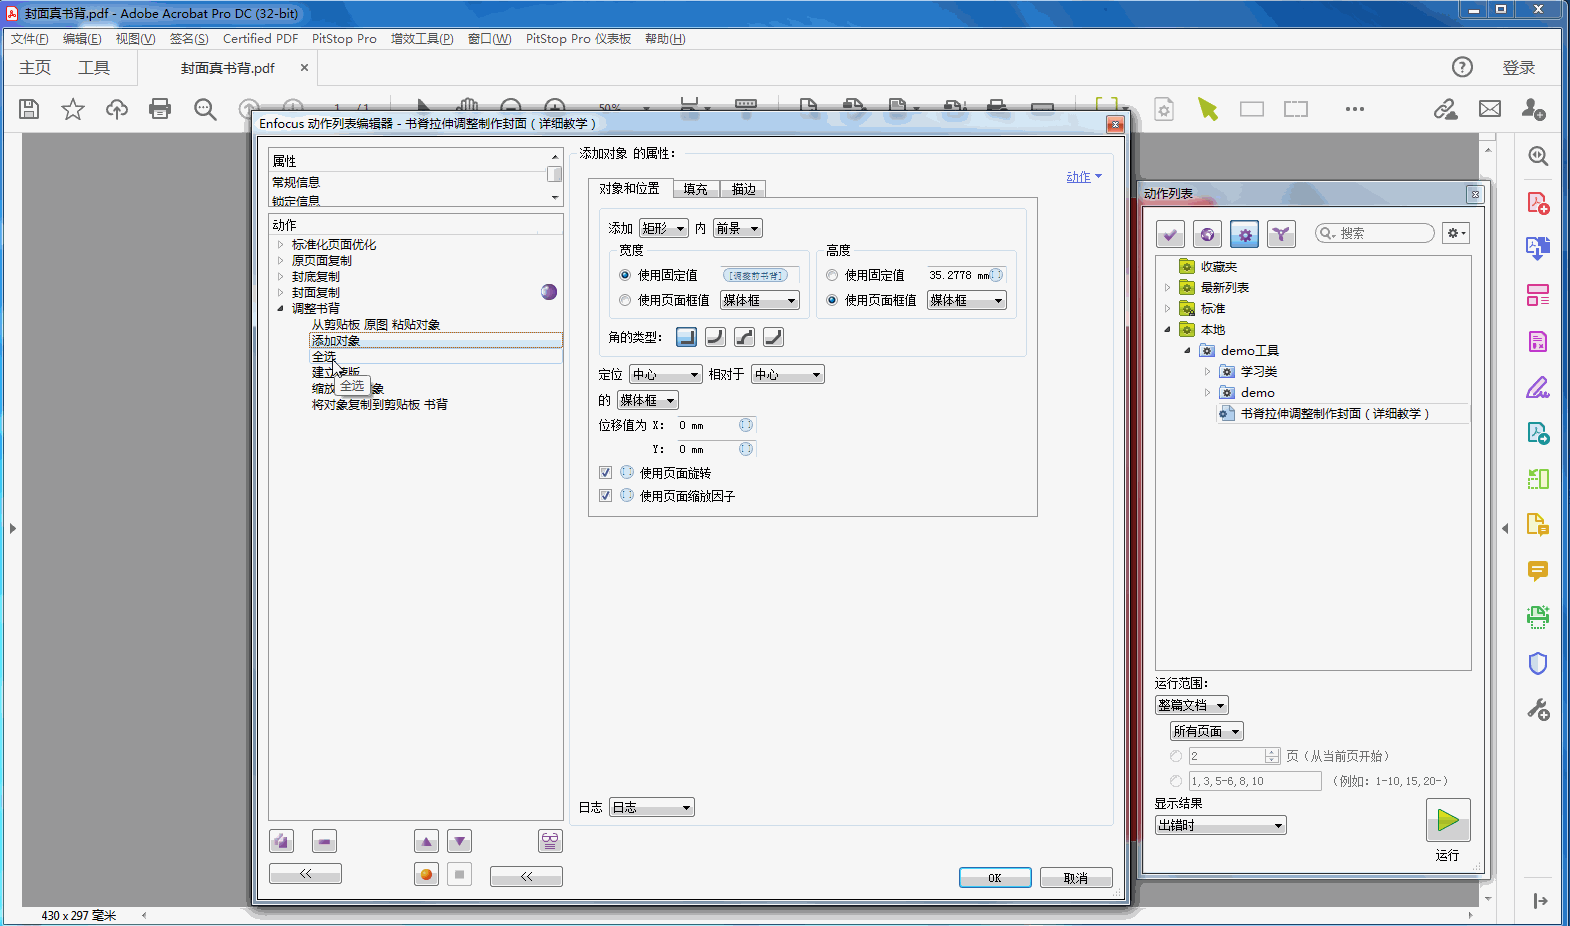Viewport: 1570px width, 926px height.
Task: Click the cloud upload icon
Action: pos(117,109)
